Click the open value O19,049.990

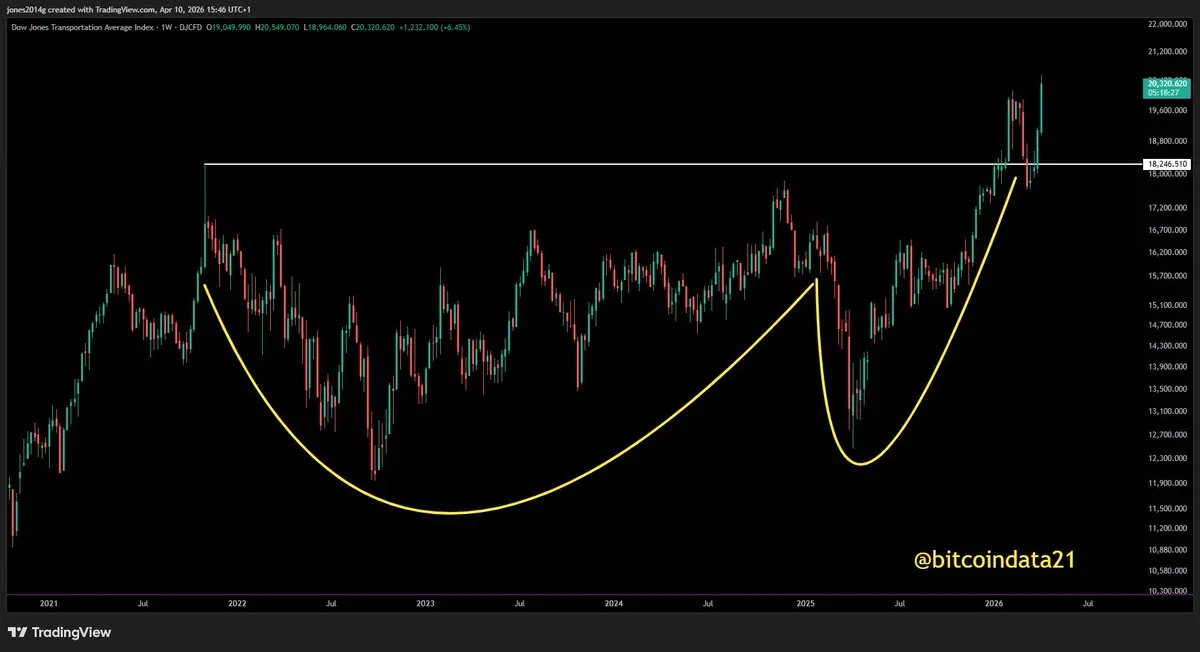point(230,27)
